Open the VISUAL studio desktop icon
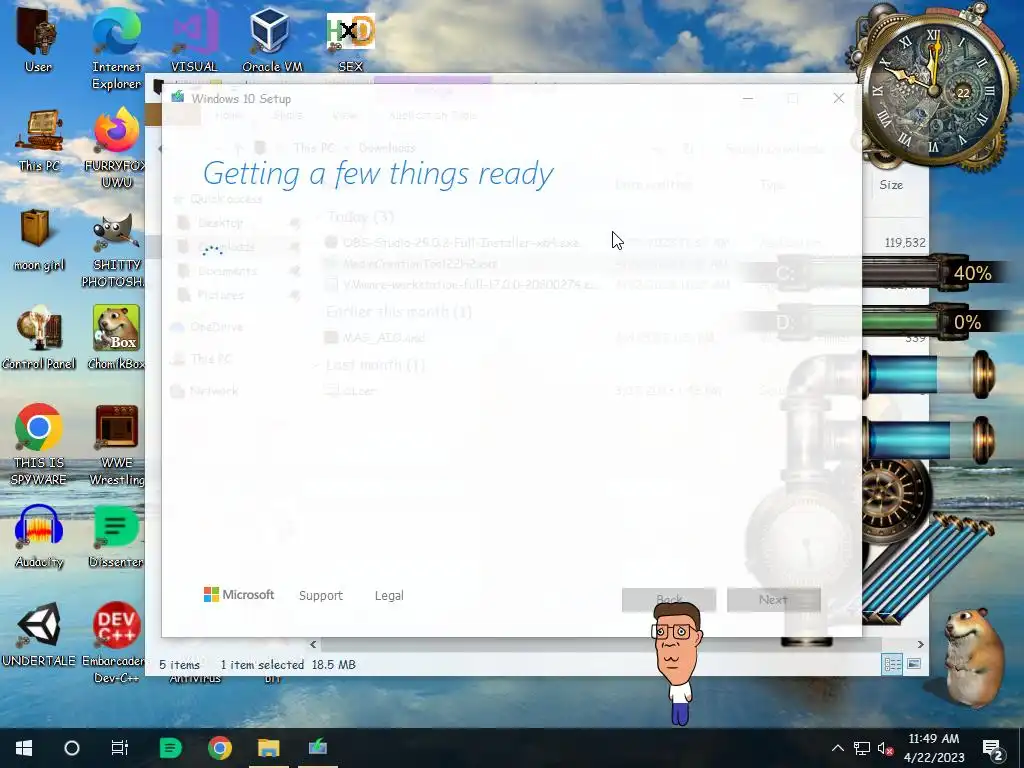The image size is (1024, 768). pos(194,39)
